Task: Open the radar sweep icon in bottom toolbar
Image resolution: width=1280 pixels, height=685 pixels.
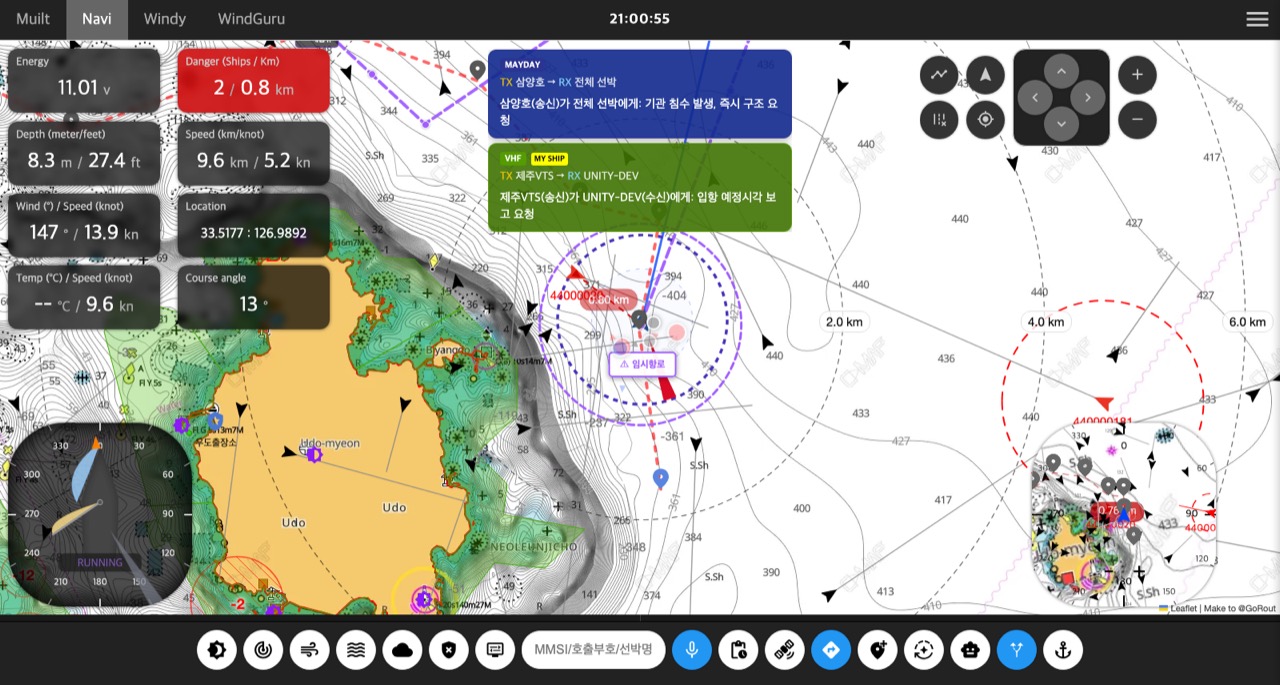Action: pos(263,650)
